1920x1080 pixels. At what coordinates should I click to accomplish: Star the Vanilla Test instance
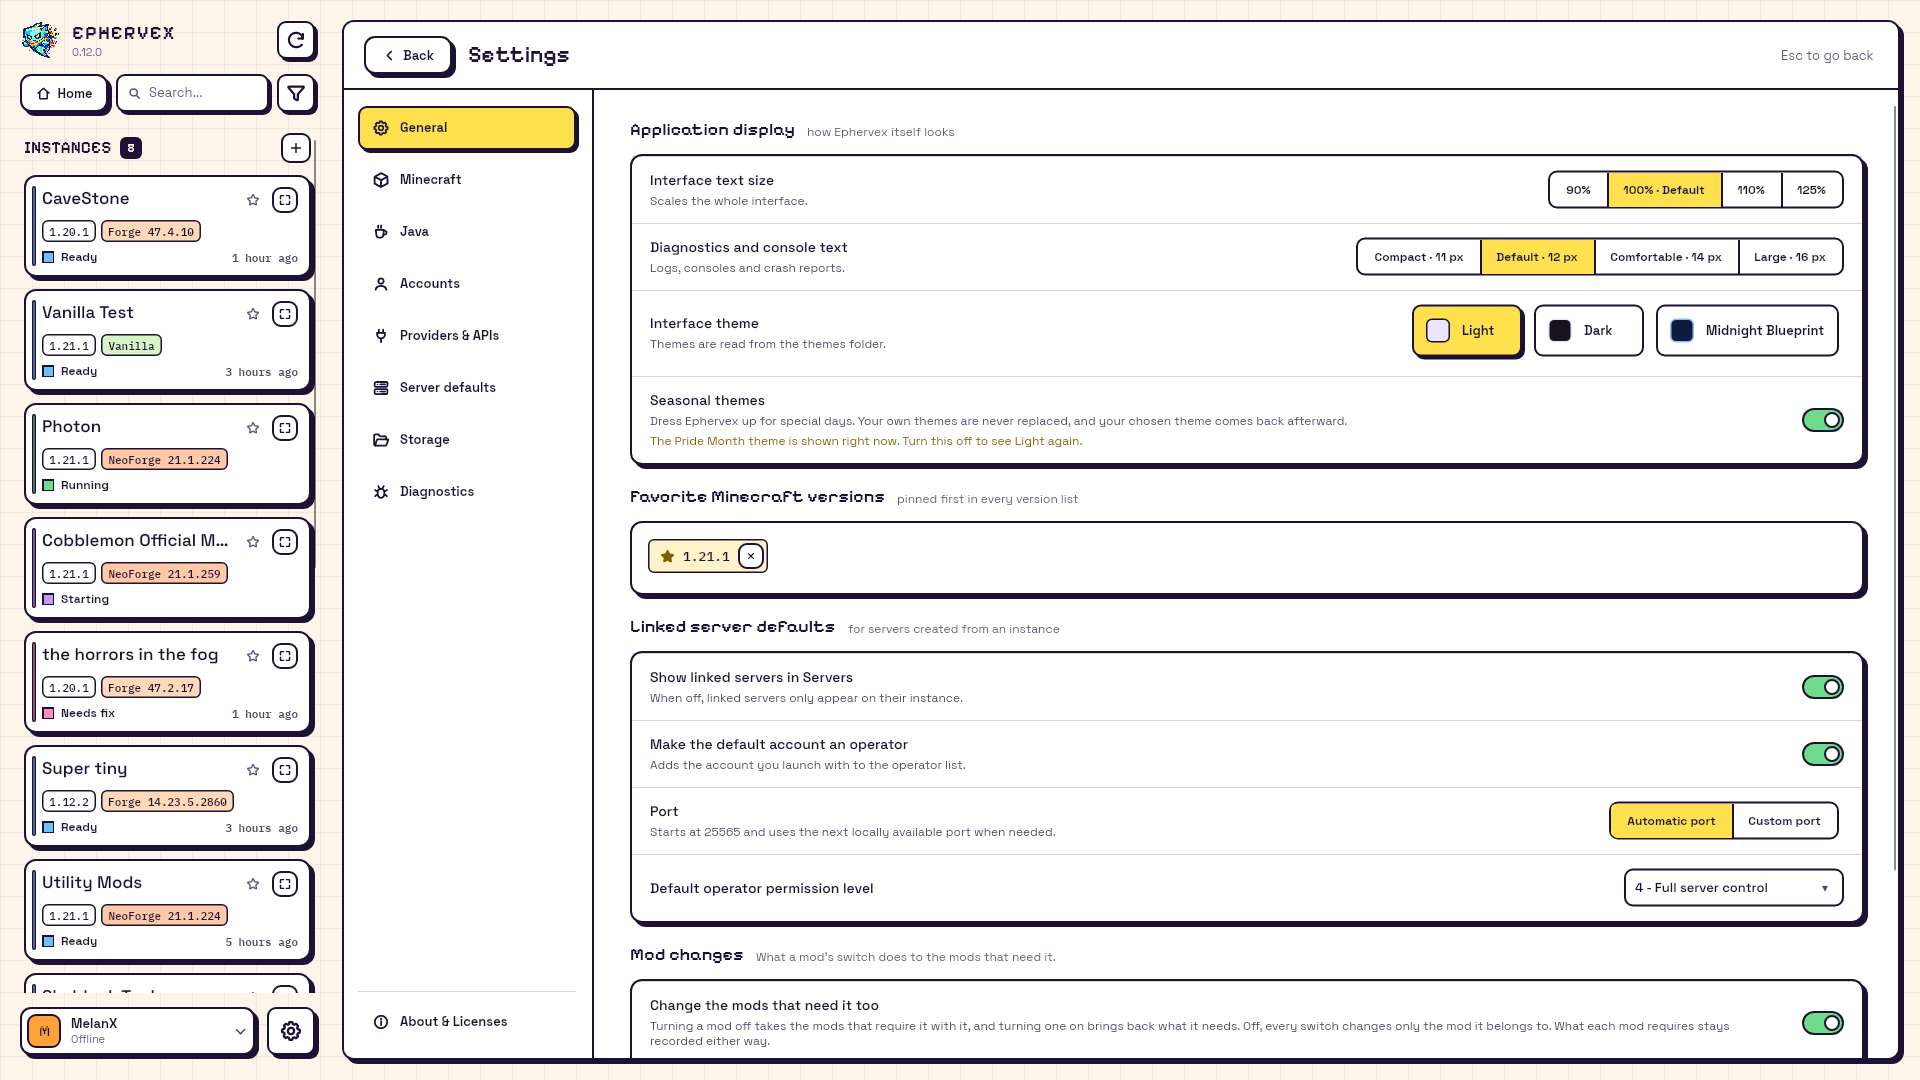(253, 314)
